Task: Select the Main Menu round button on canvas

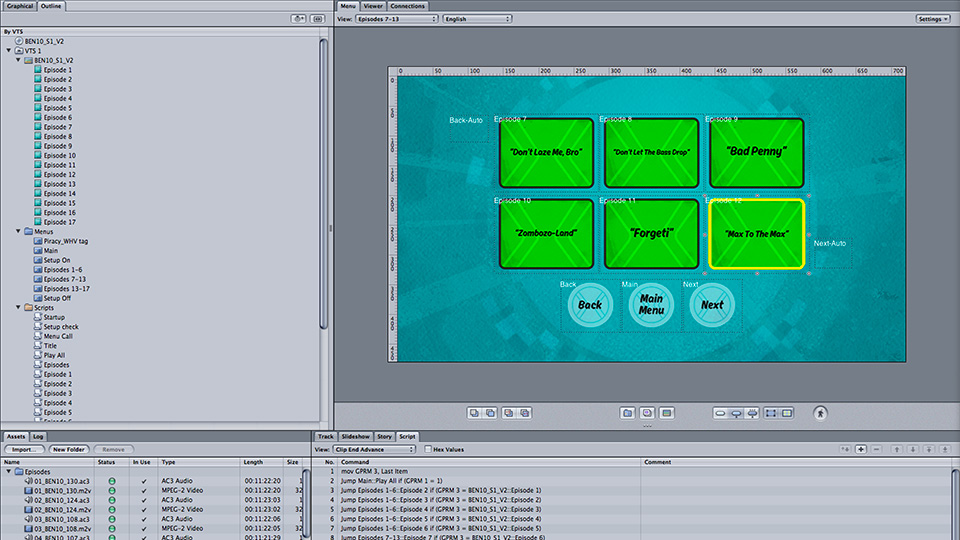Action: 651,305
